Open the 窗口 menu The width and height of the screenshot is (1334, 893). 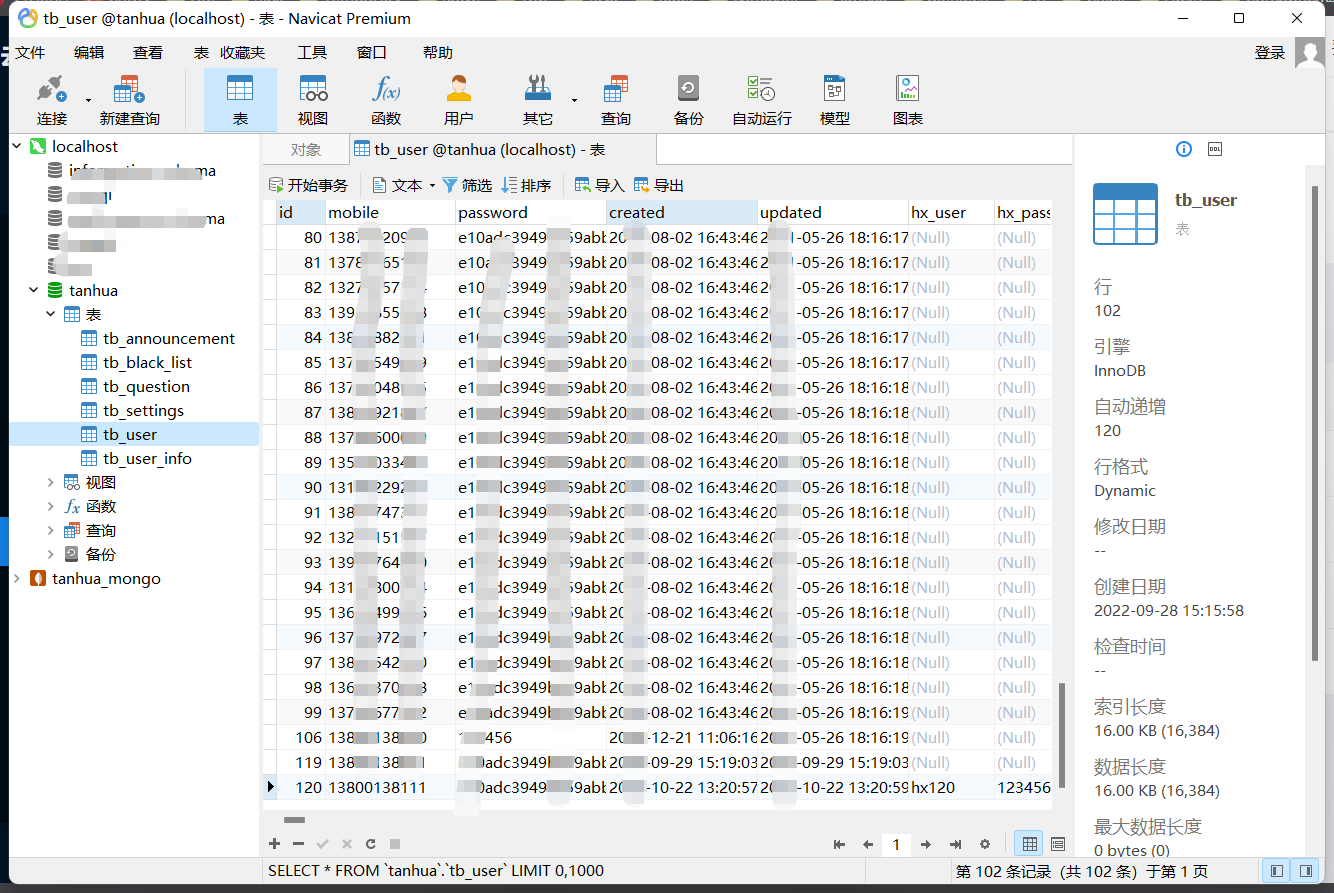point(372,52)
